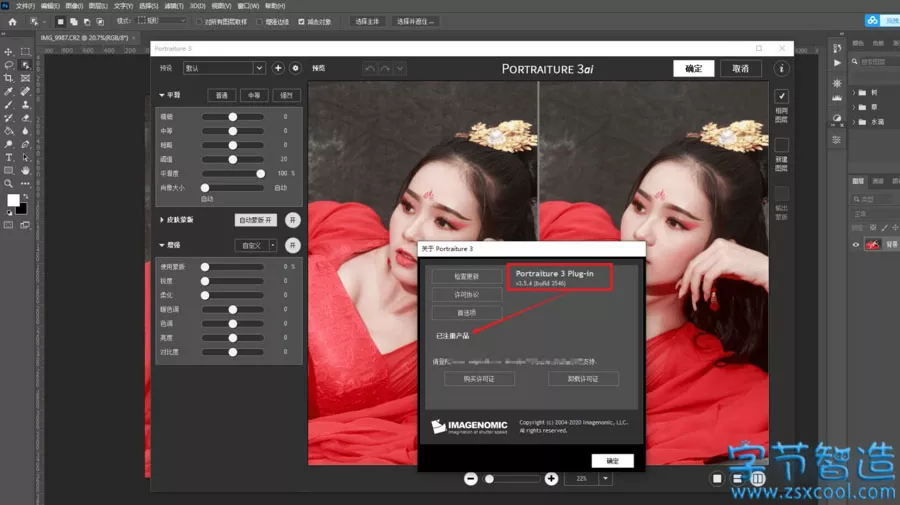Click the OK button in About dialog
900x505 pixels.
pyautogui.click(x=612, y=461)
